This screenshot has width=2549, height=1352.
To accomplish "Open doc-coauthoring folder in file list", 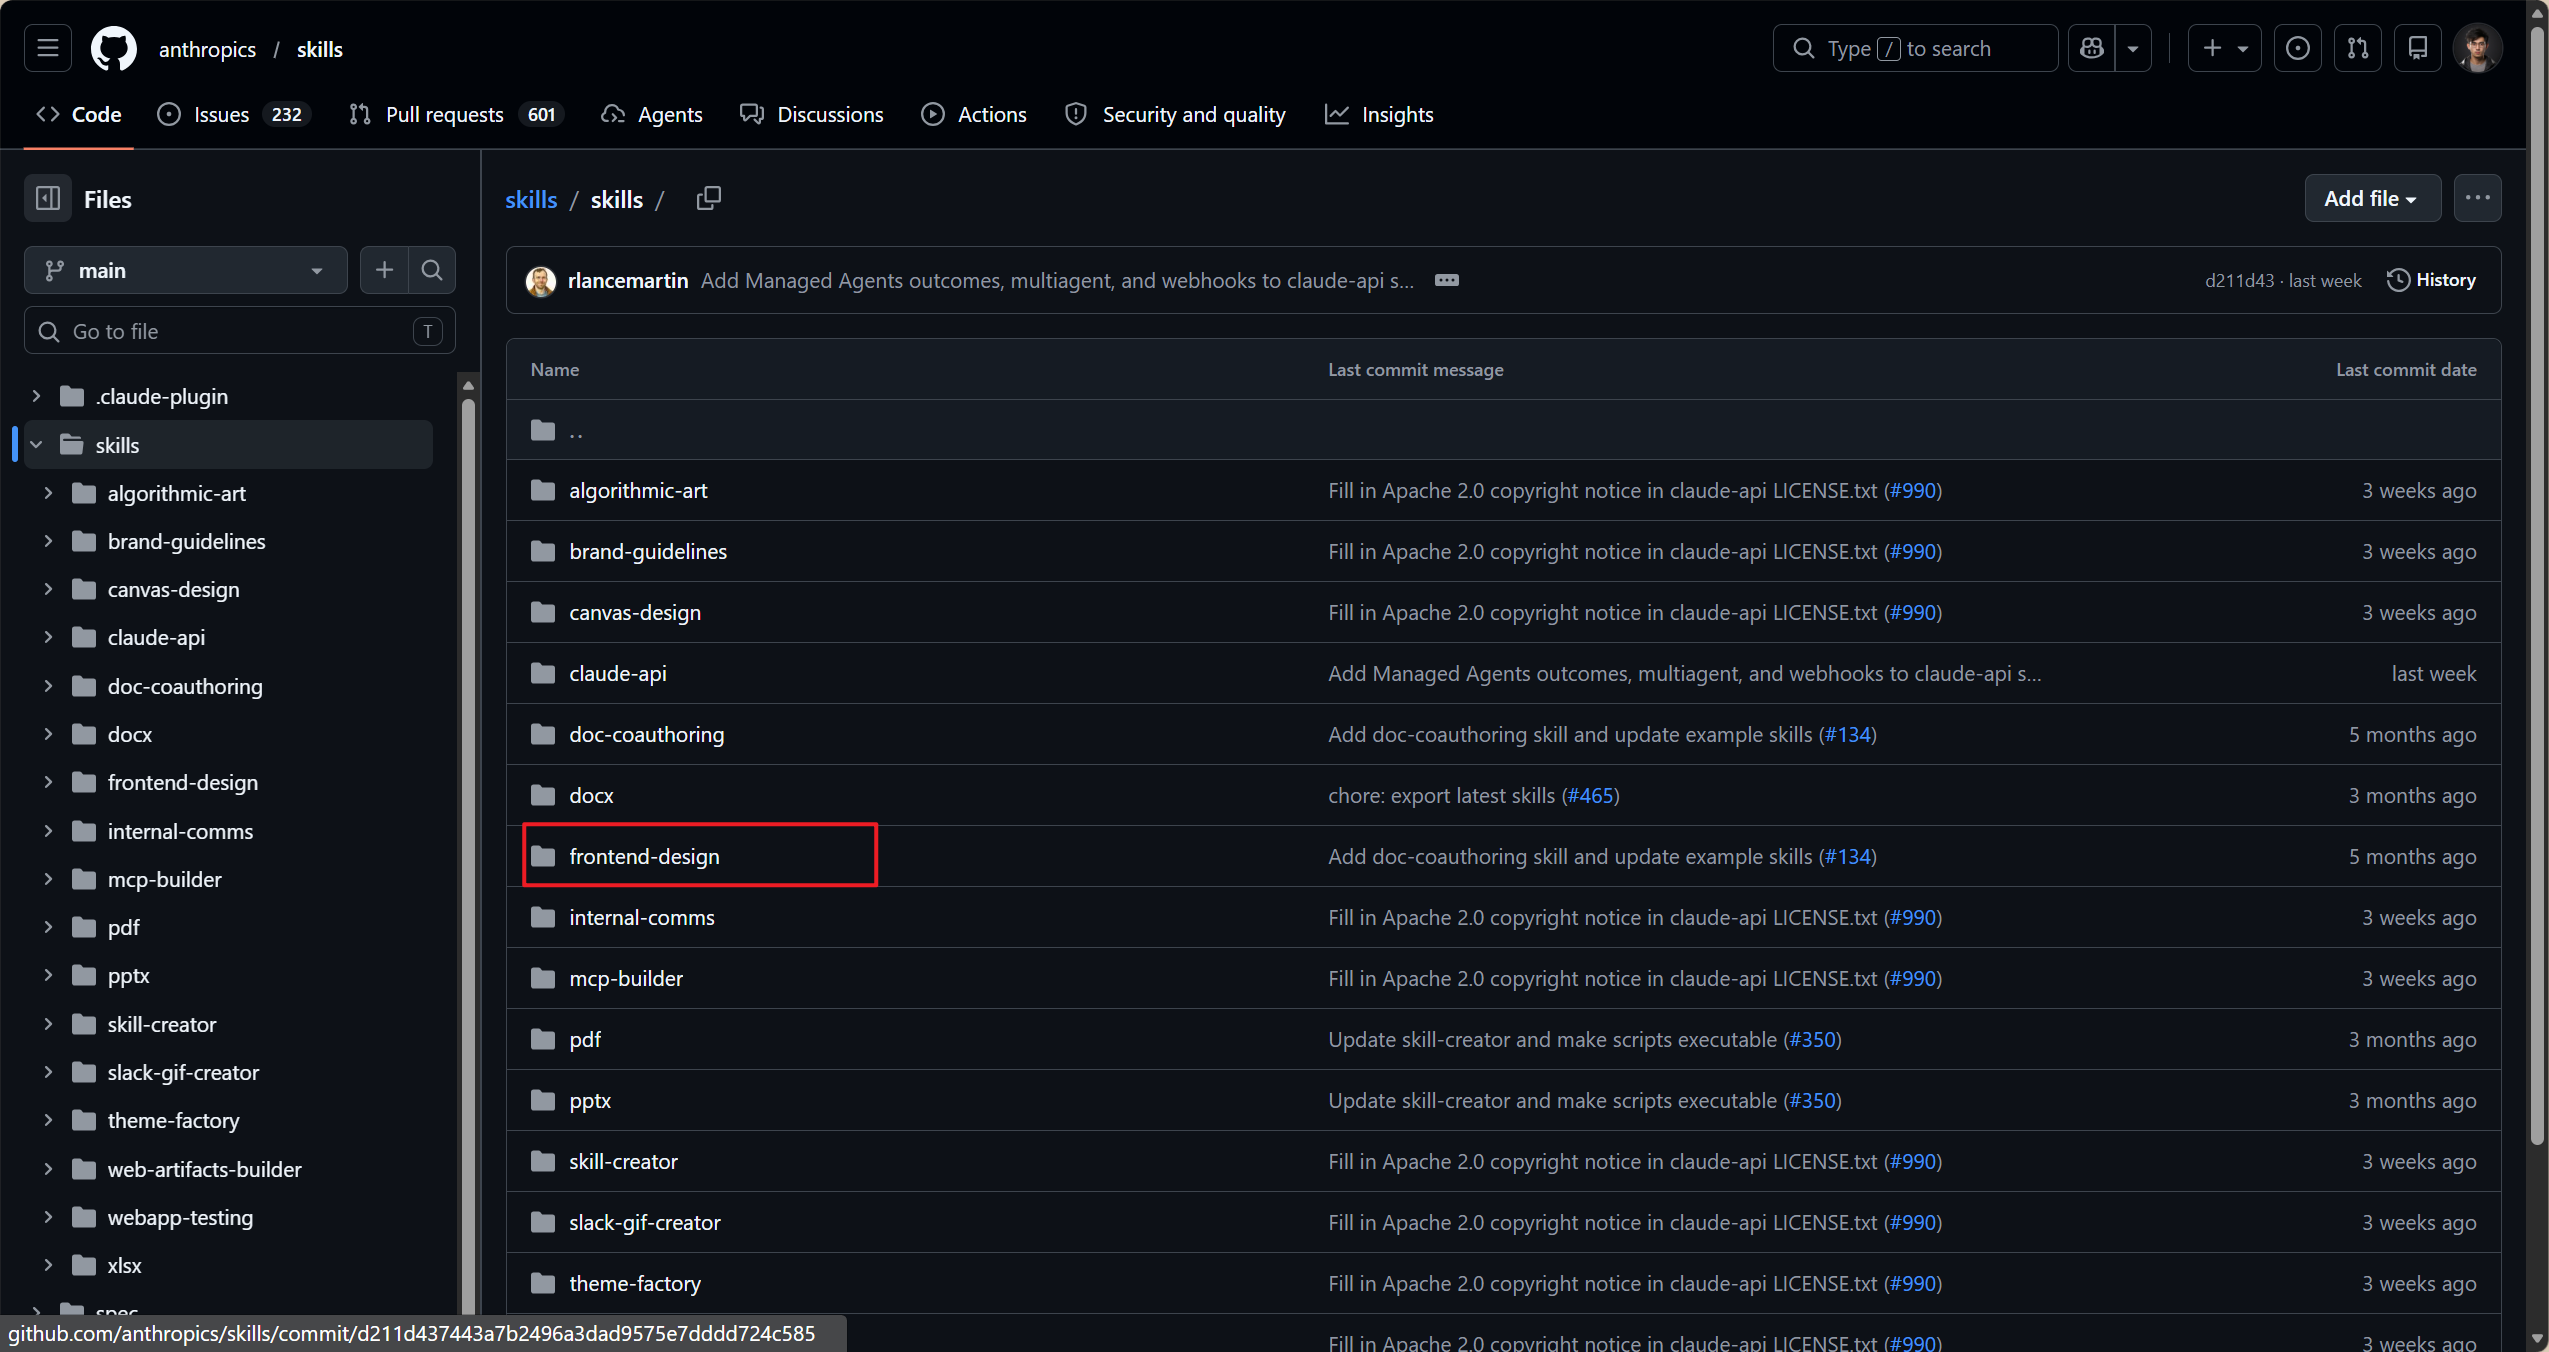I will pos(646,734).
